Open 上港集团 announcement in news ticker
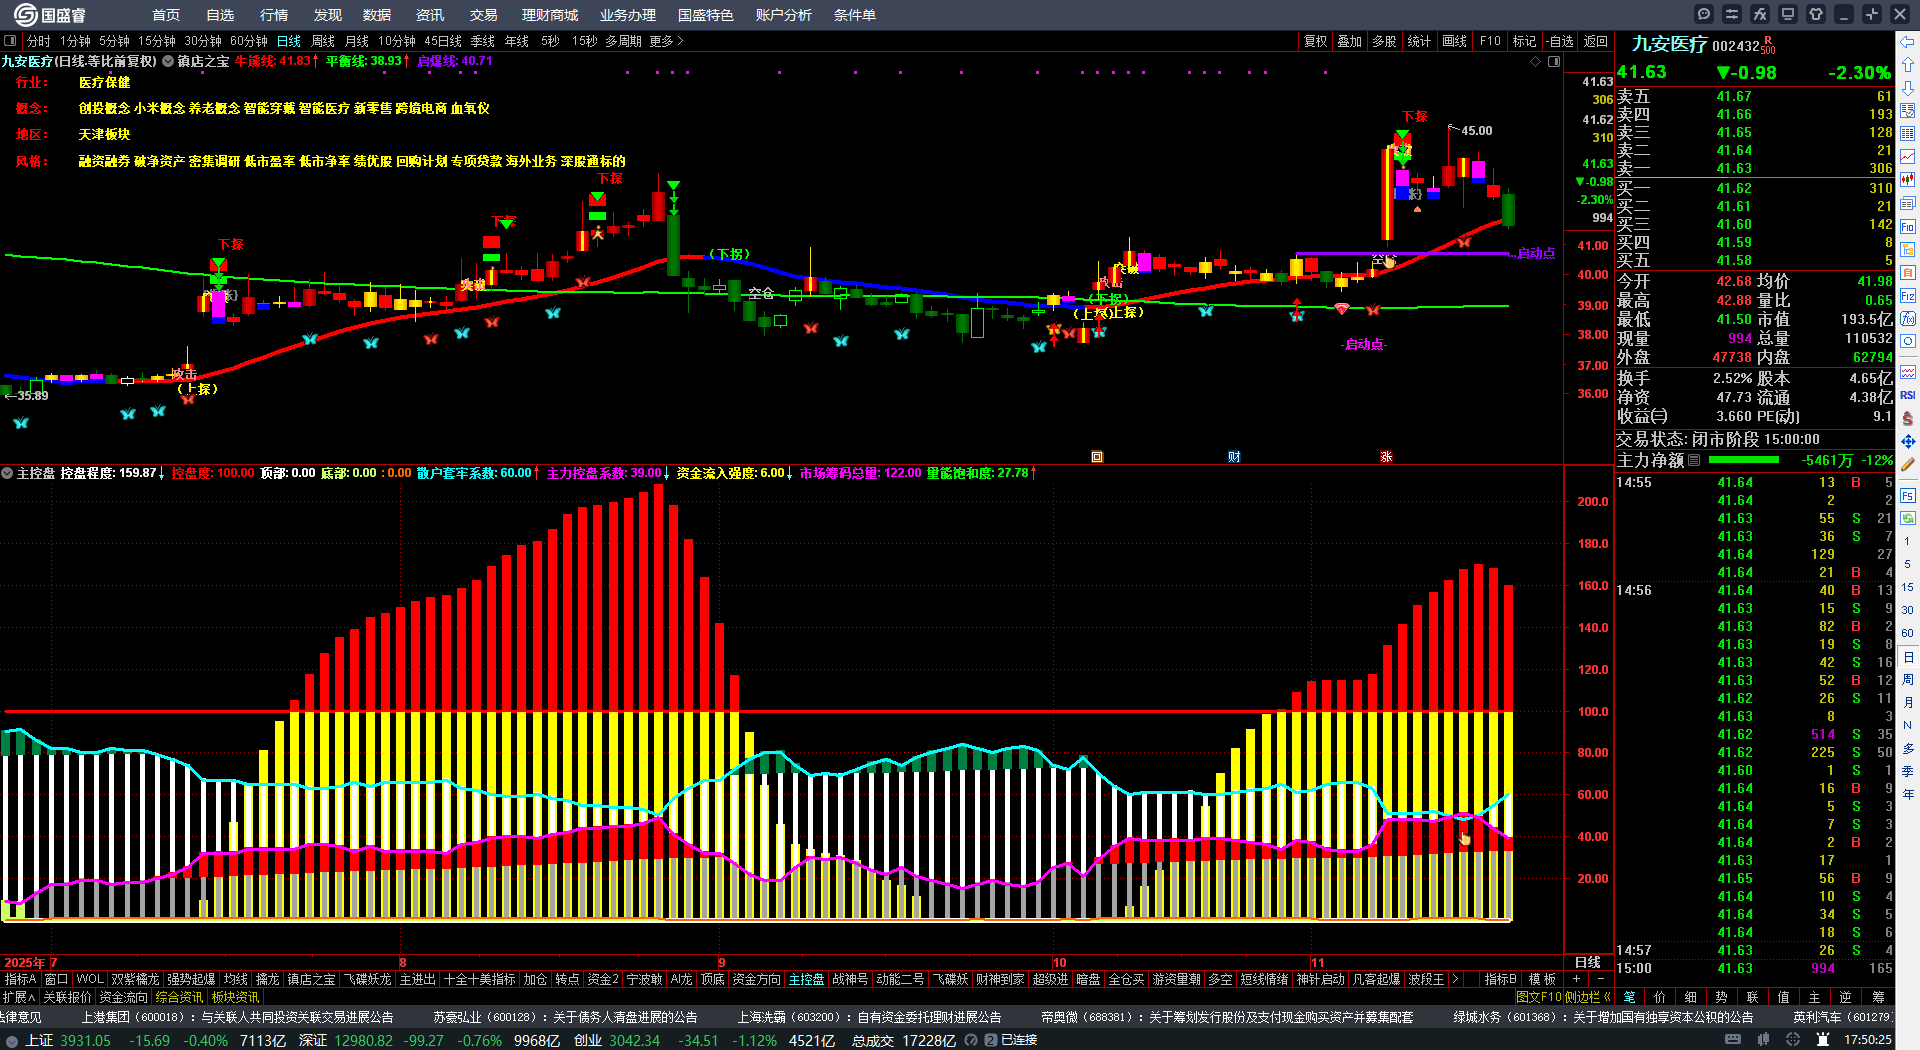Image resolution: width=1920 pixels, height=1050 pixels. click(x=237, y=1017)
